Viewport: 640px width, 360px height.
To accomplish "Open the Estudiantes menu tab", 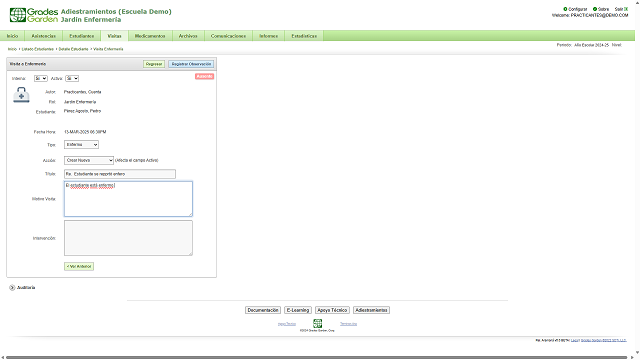I will [82, 36].
